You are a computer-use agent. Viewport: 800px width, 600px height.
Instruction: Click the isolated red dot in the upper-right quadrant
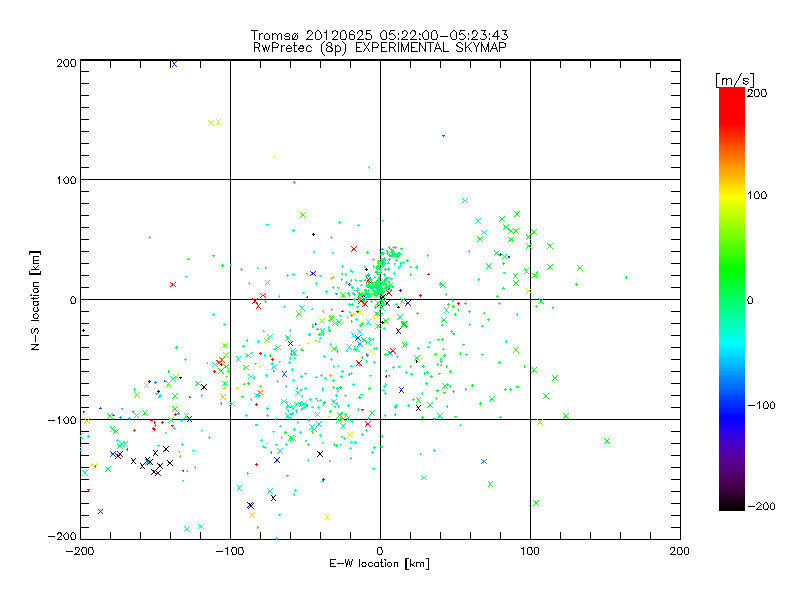click(443, 136)
